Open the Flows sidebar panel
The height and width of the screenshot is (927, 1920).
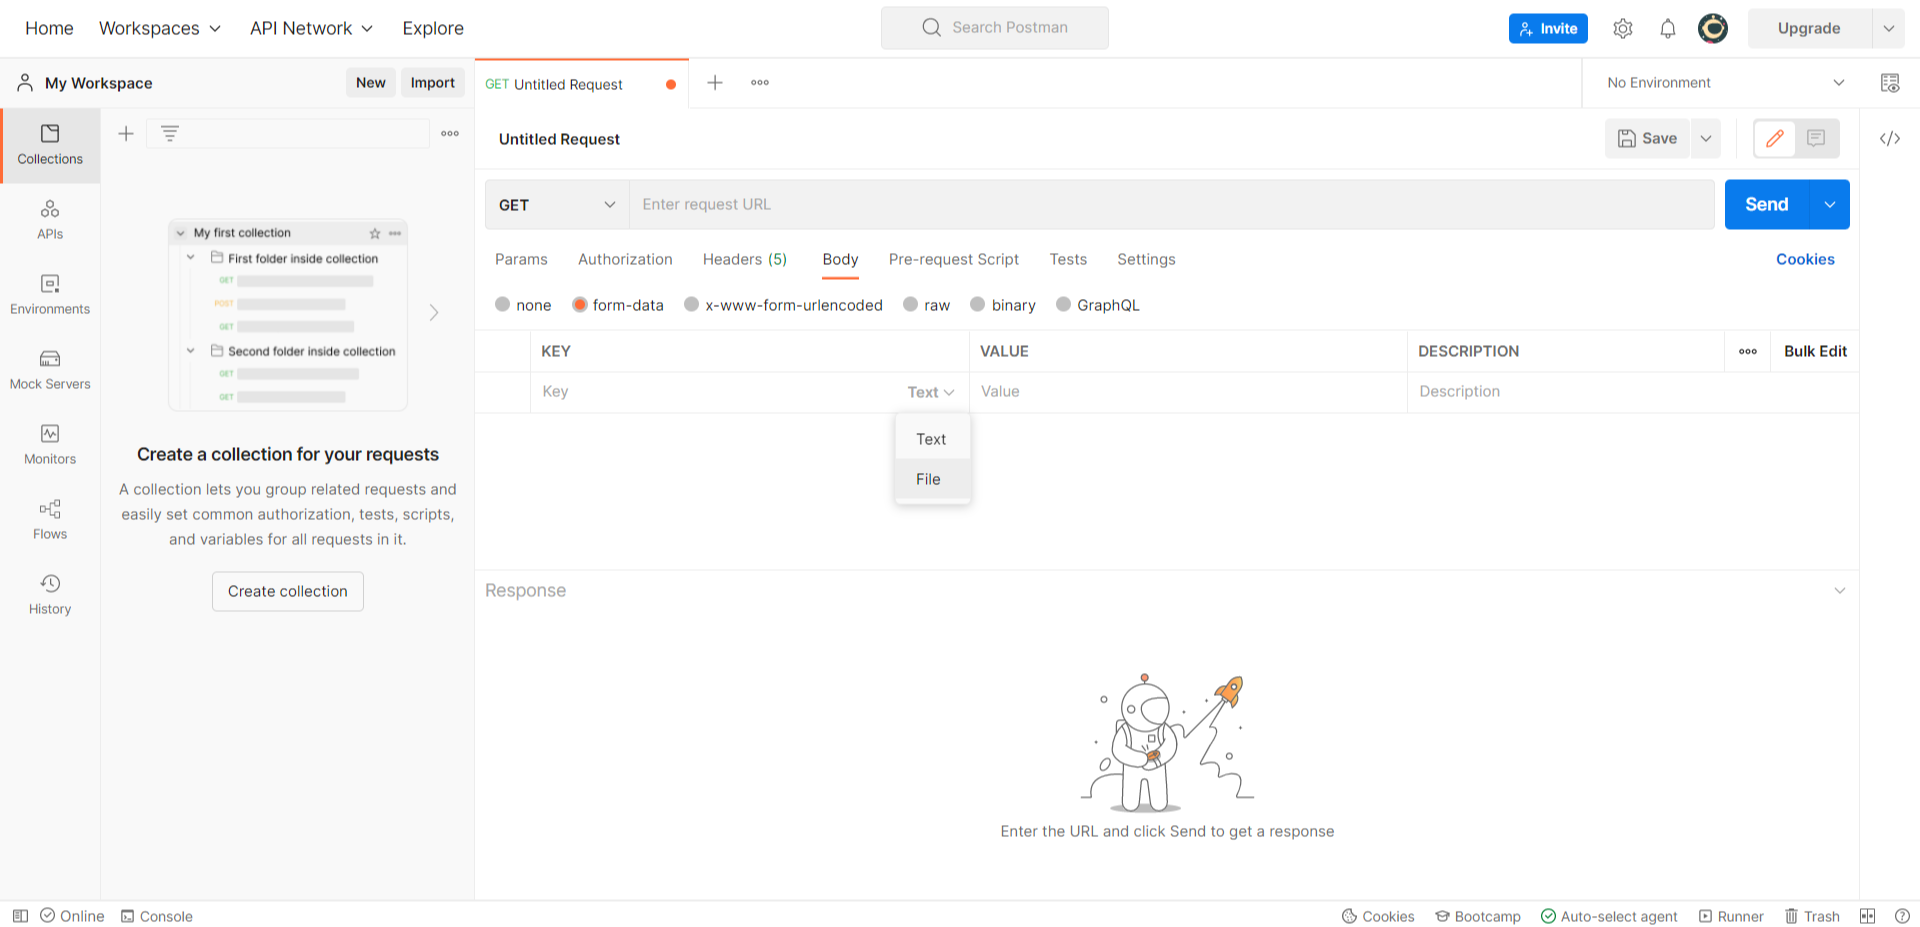[x=50, y=520]
